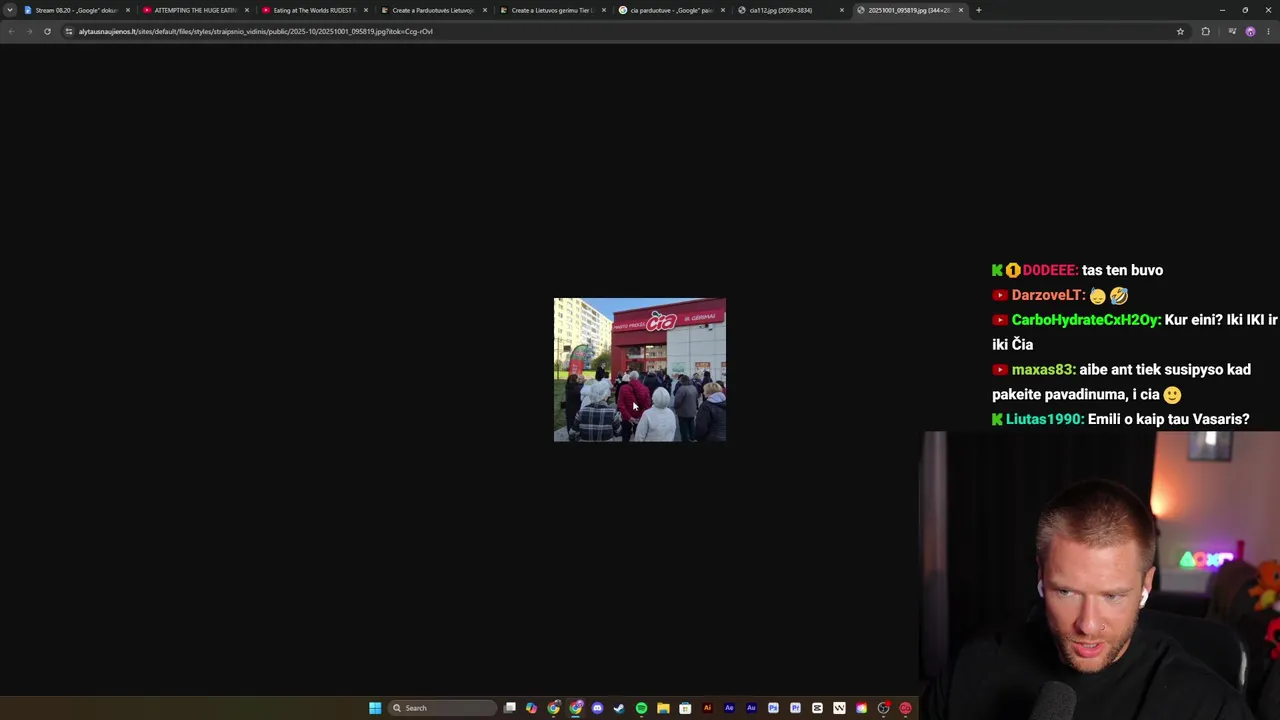The image size is (1280, 720).
Task: Open File Explorer from the taskbar
Action: pyautogui.click(x=663, y=708)
